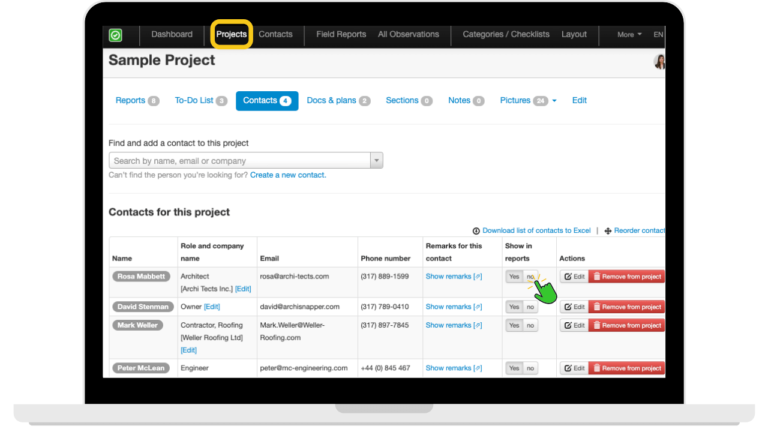
Task: Switch to the To-Do List tab
Action: tap(201, 100)
